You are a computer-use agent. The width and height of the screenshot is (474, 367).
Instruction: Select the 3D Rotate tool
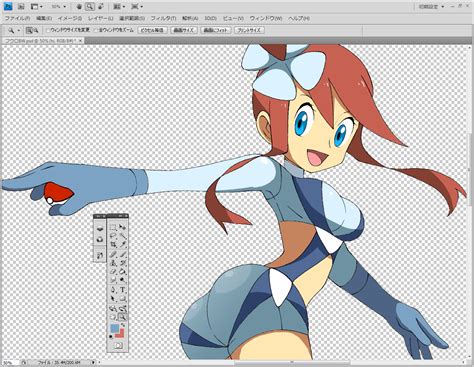click(x=113, y=308)
